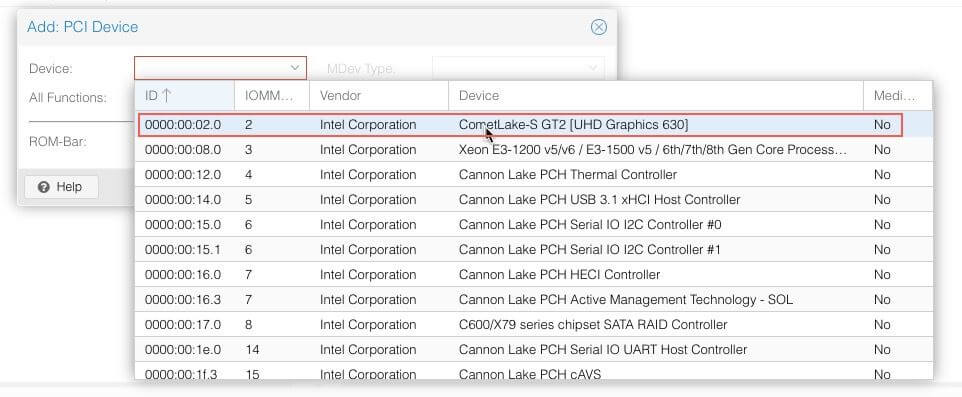Select Serial IO I2C Controller #1
The image size is (962, 397).
[x=534, y=250]
